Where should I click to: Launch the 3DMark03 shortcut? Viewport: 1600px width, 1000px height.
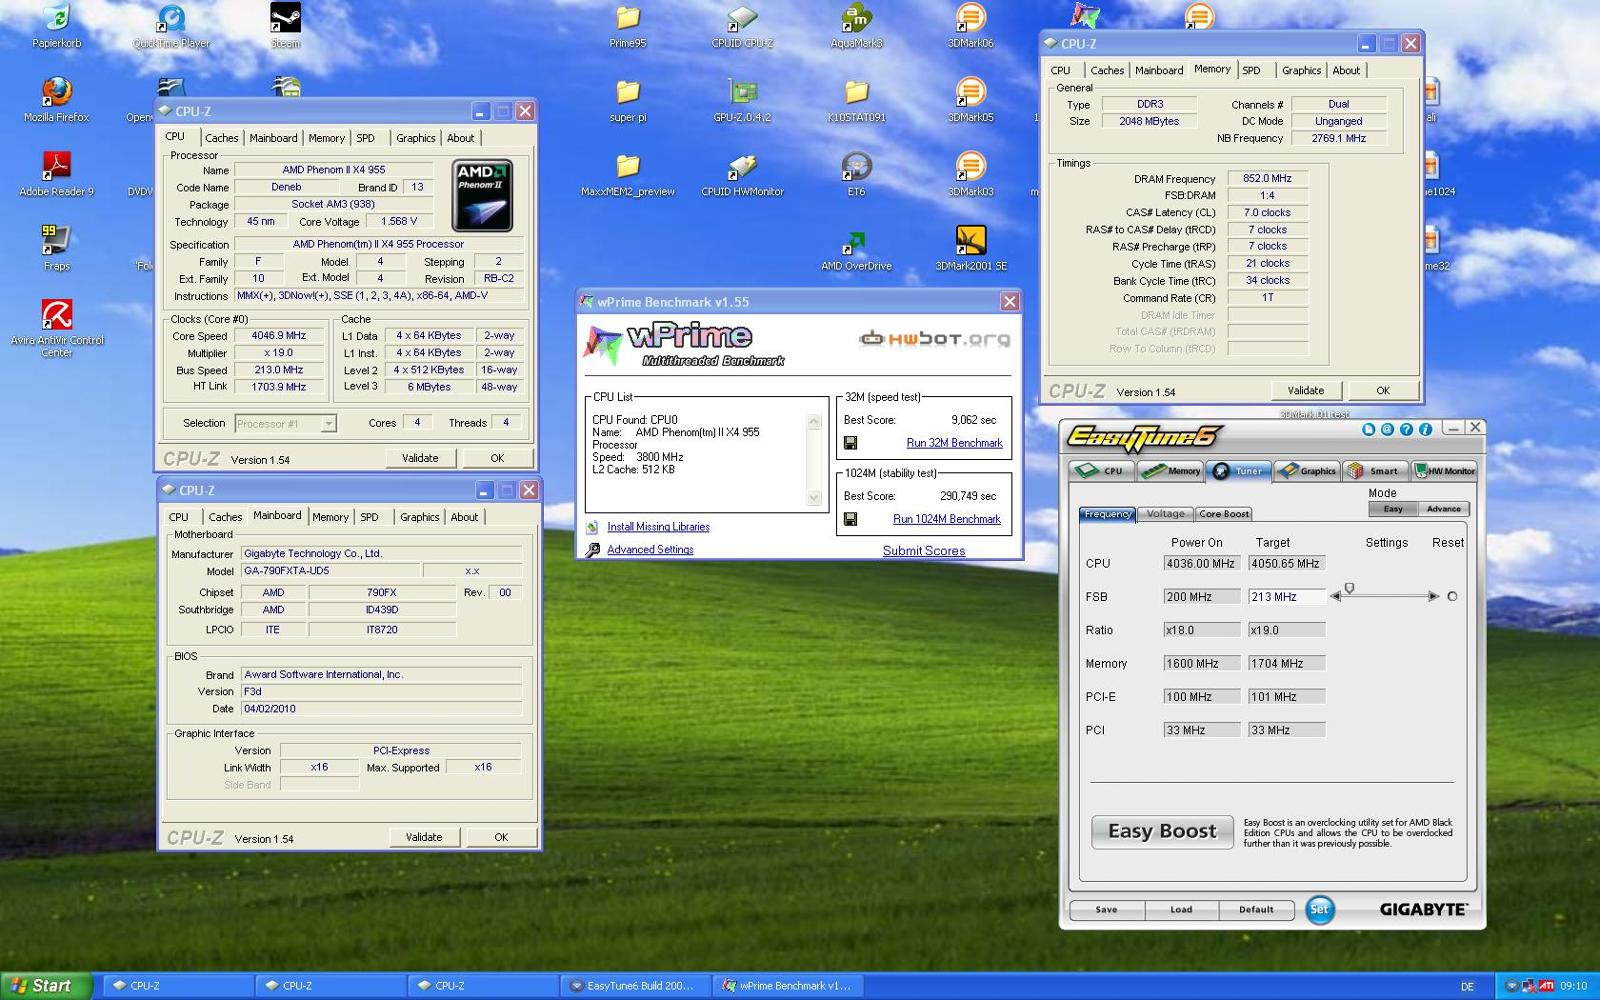(970, 174)
